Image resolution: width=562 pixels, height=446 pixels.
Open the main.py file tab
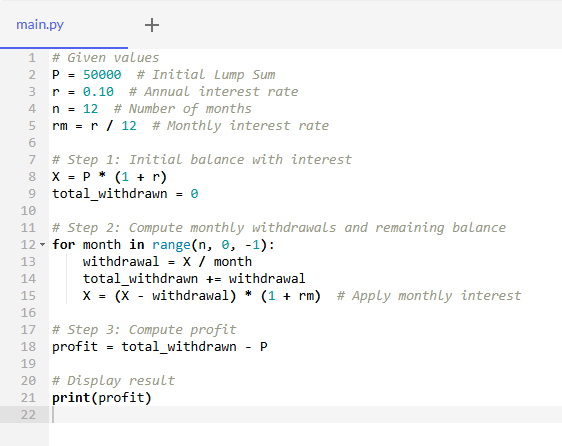coord(40,25)
